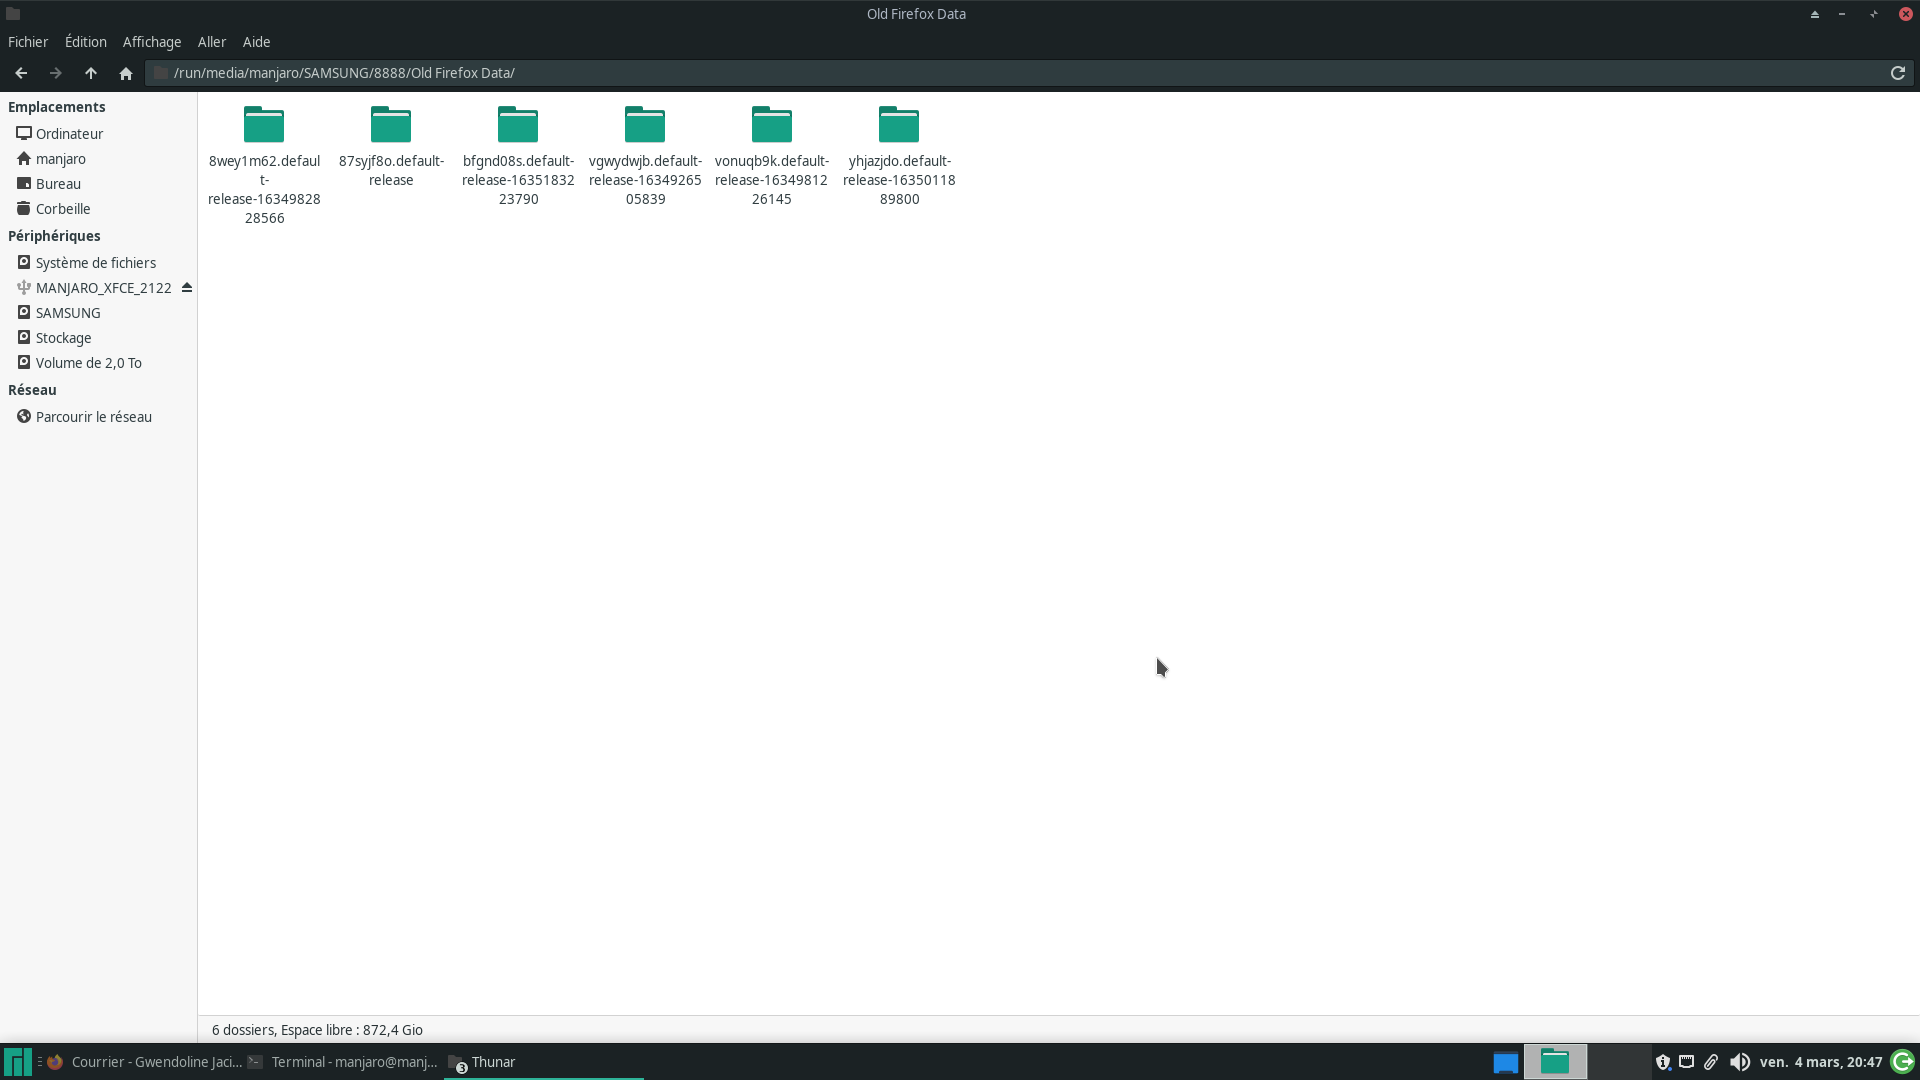
Task: Click the forward navigation arrow
Action: click(x=56, y=73)
